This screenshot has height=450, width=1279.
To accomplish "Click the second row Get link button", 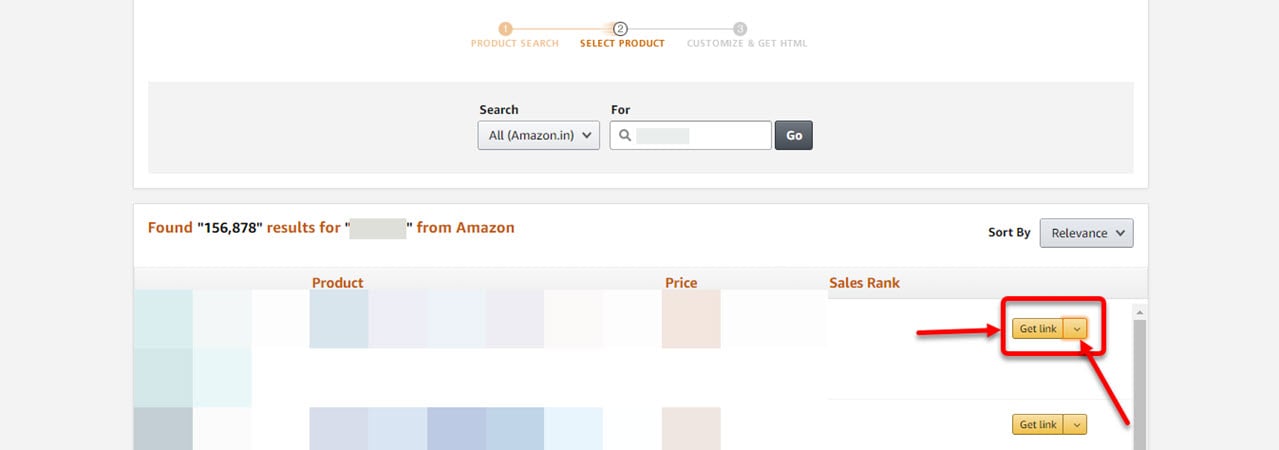I will click(x=1038, y=425).
